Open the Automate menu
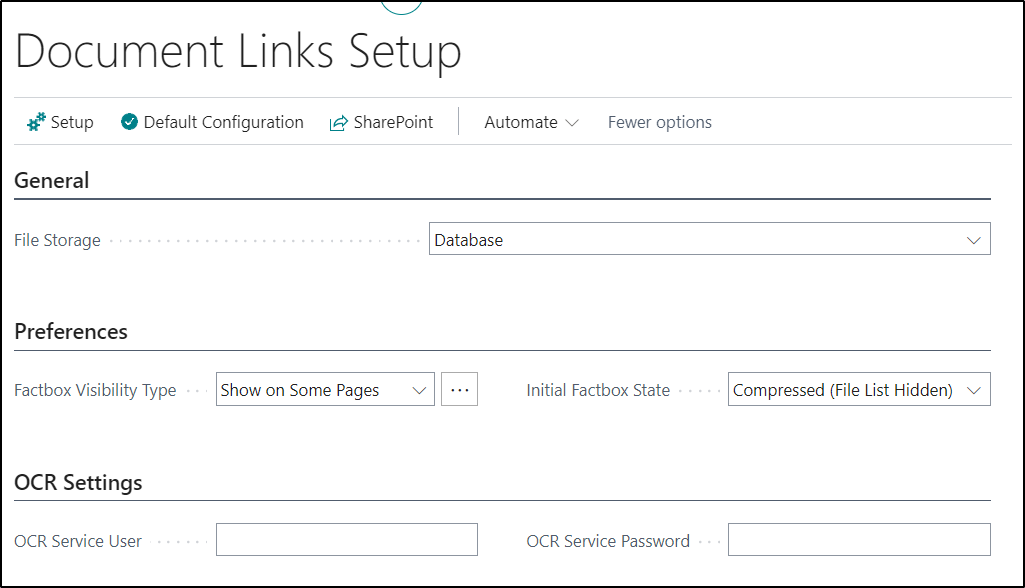 (522, 121)
